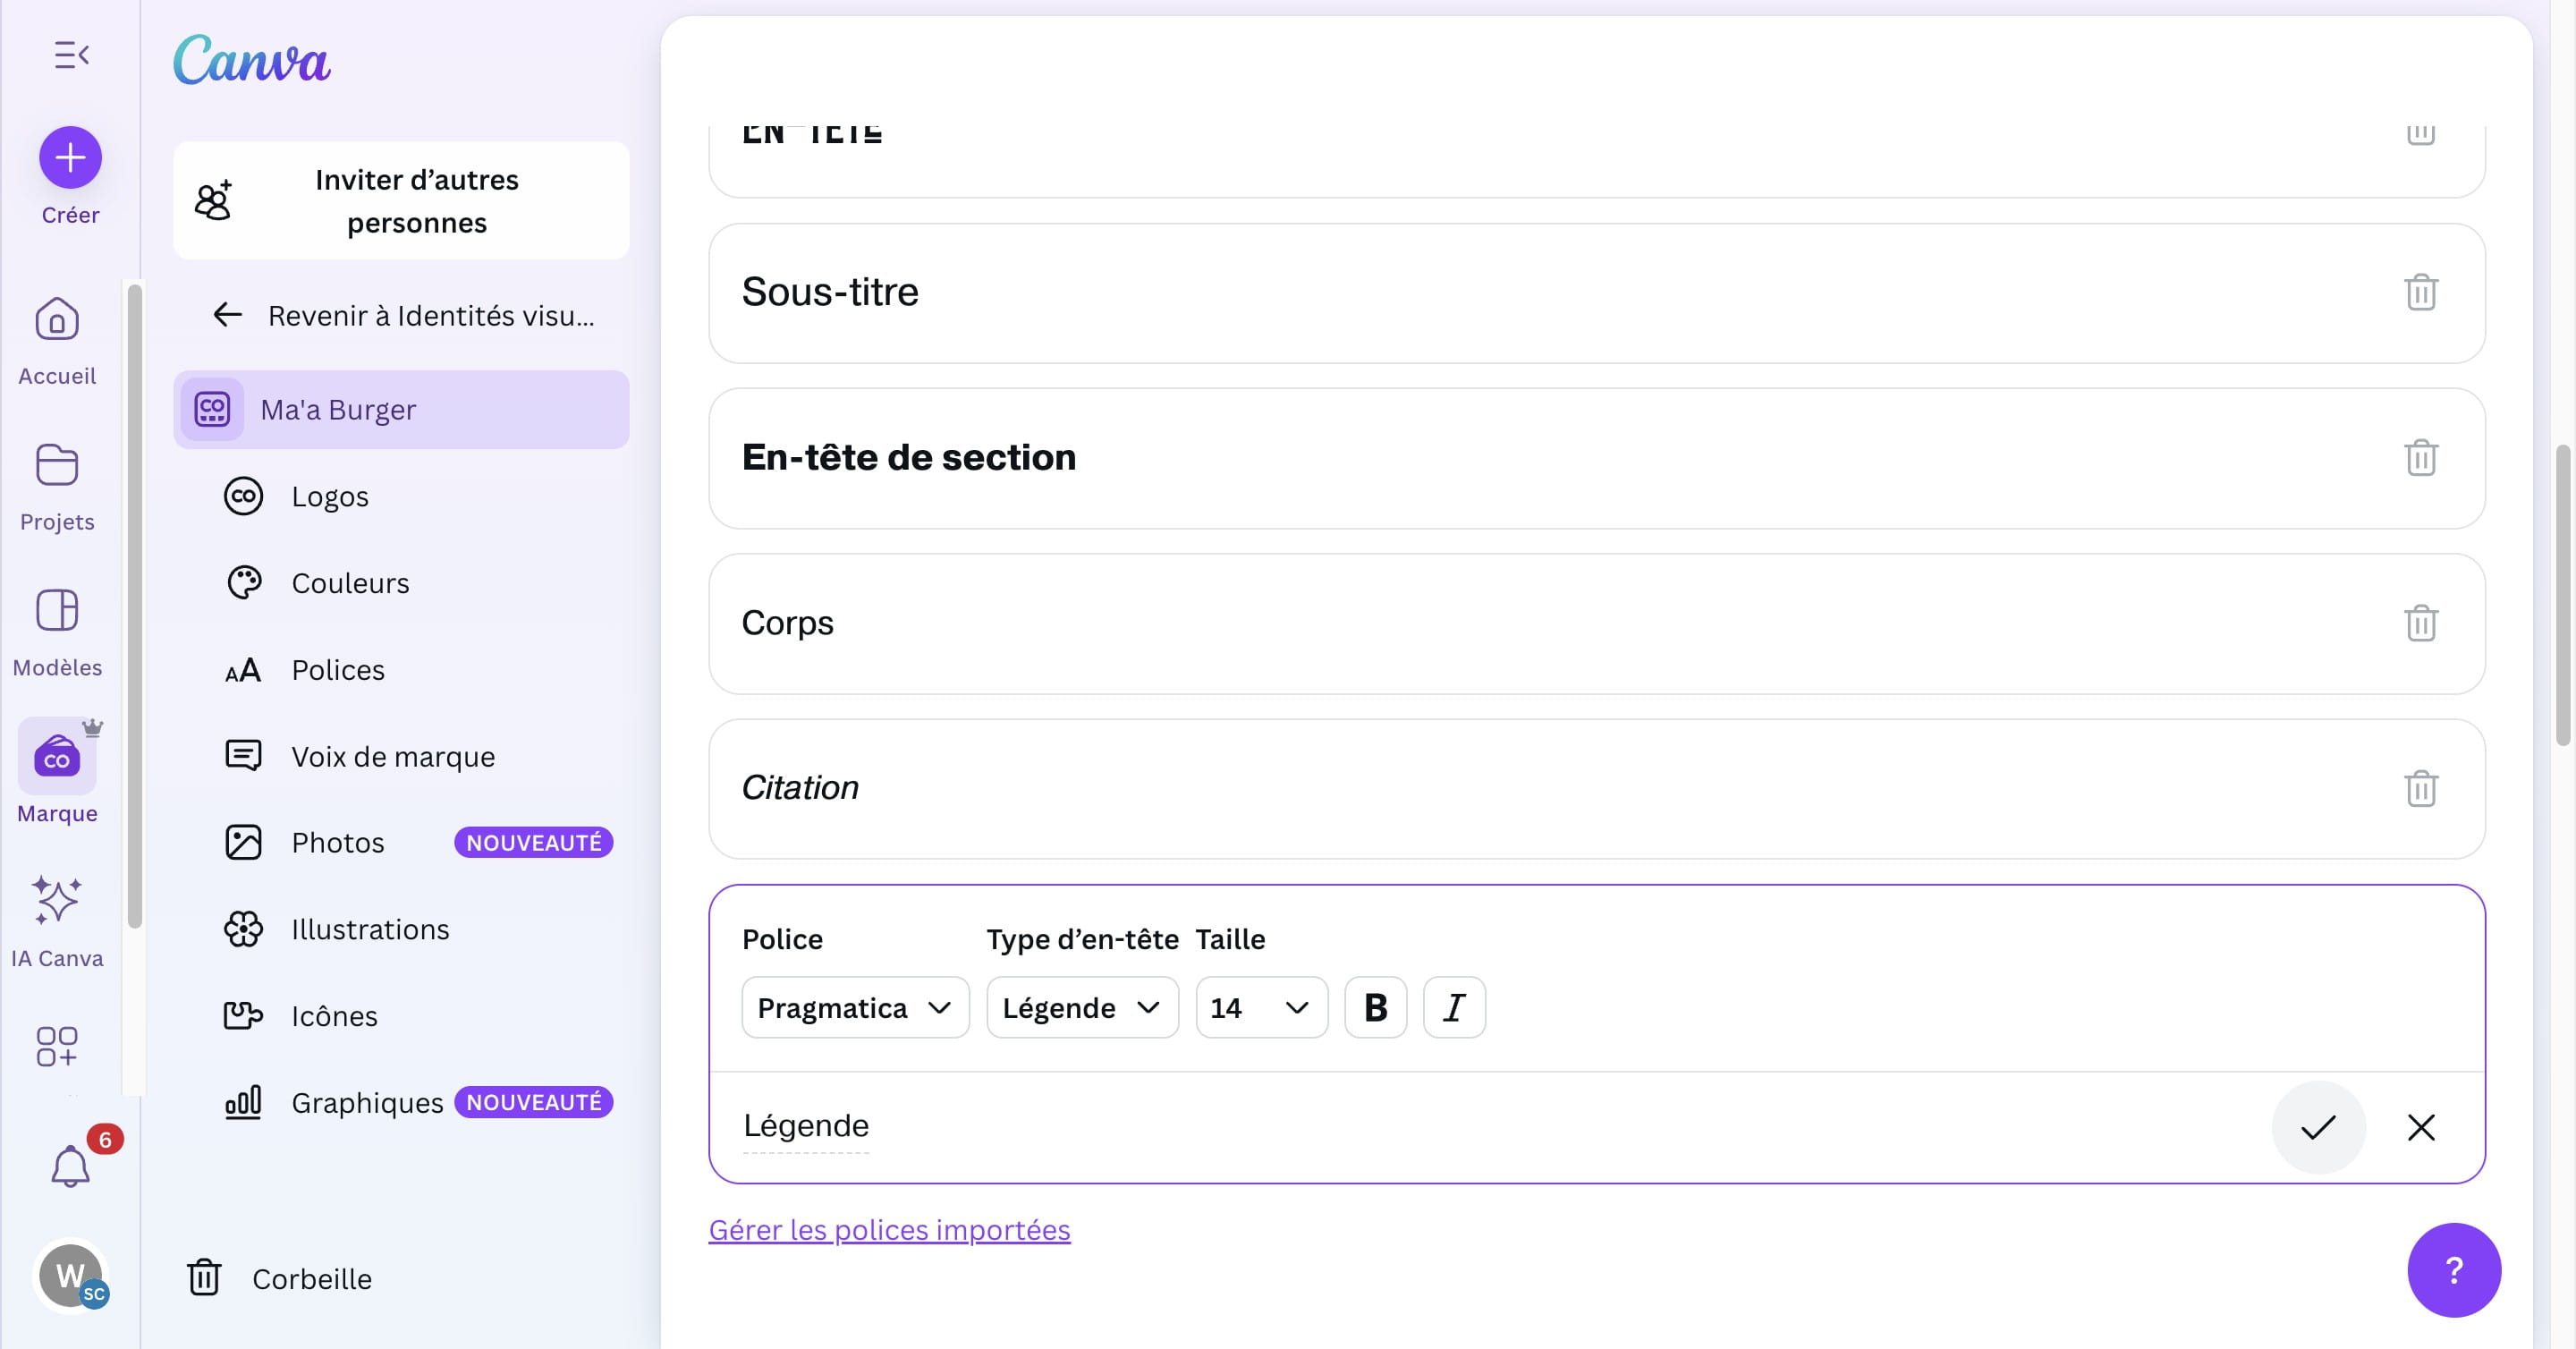Toggle bold formatting button
2576x1349 pixels.
[1375, 1007]
